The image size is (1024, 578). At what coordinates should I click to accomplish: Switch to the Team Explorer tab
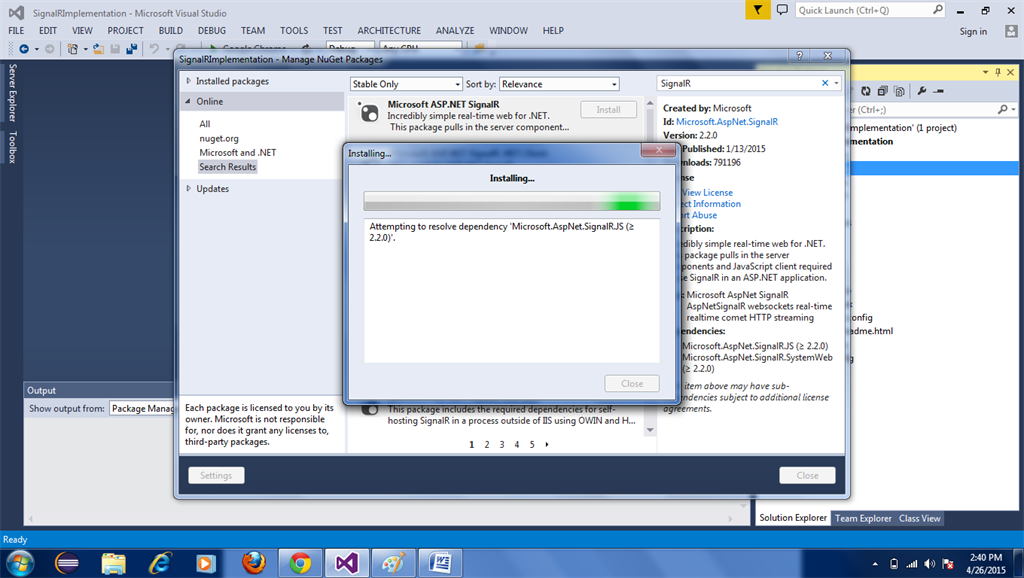click(x=863, y=518)
